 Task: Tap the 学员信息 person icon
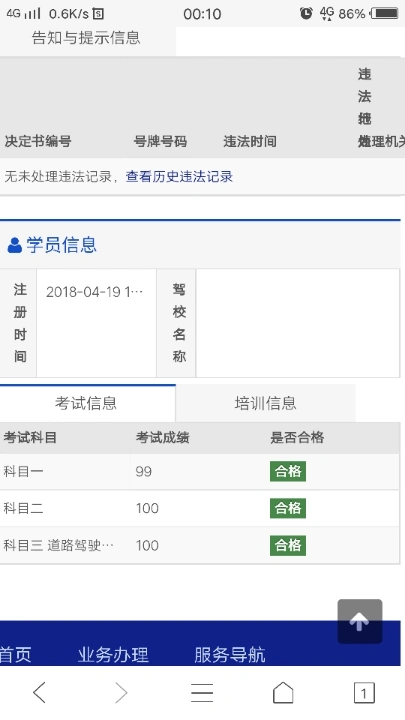15,245
